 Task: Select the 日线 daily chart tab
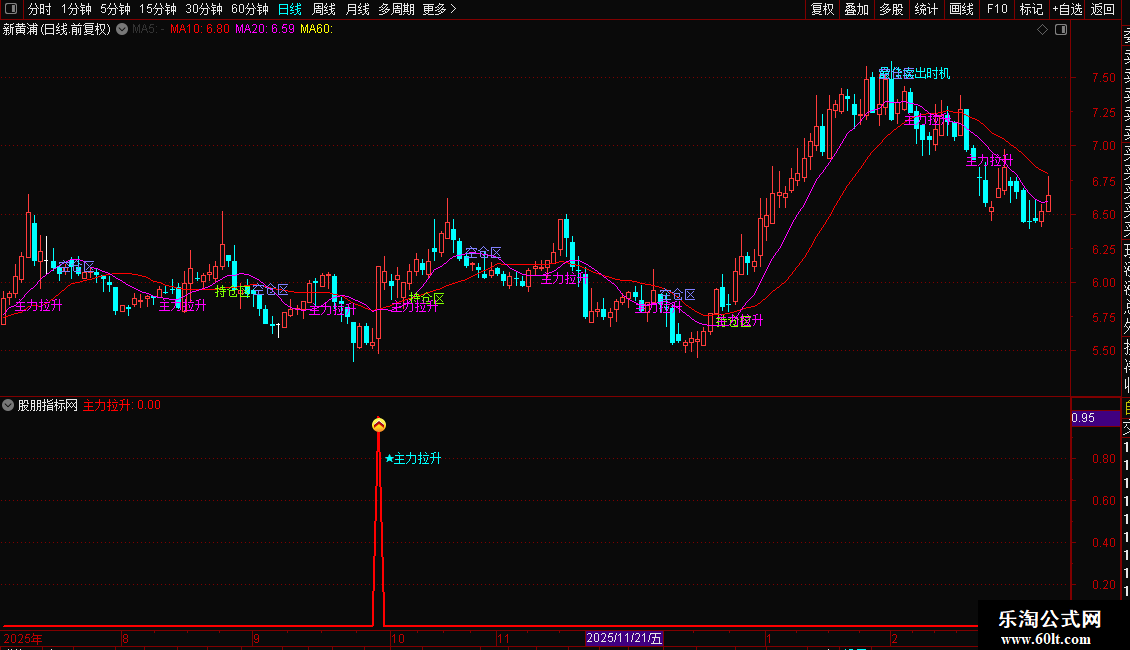click(x=290, y=9)
